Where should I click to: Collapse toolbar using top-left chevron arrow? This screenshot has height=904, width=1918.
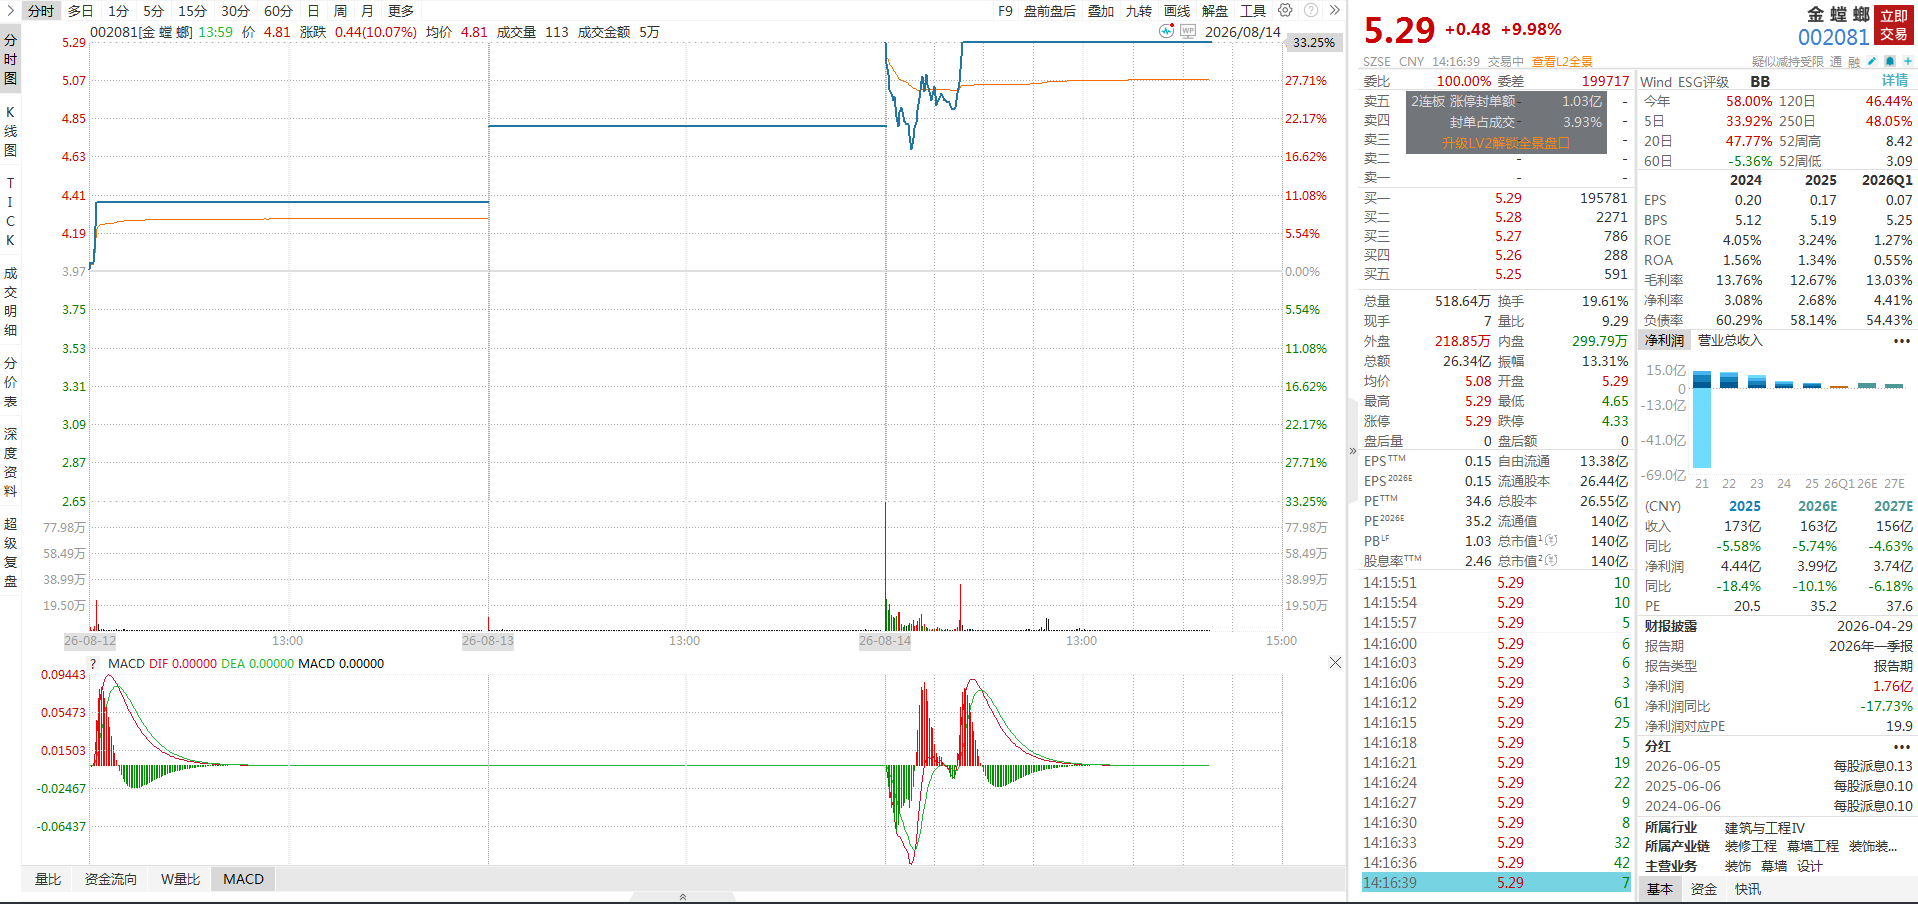click(10, 11)
